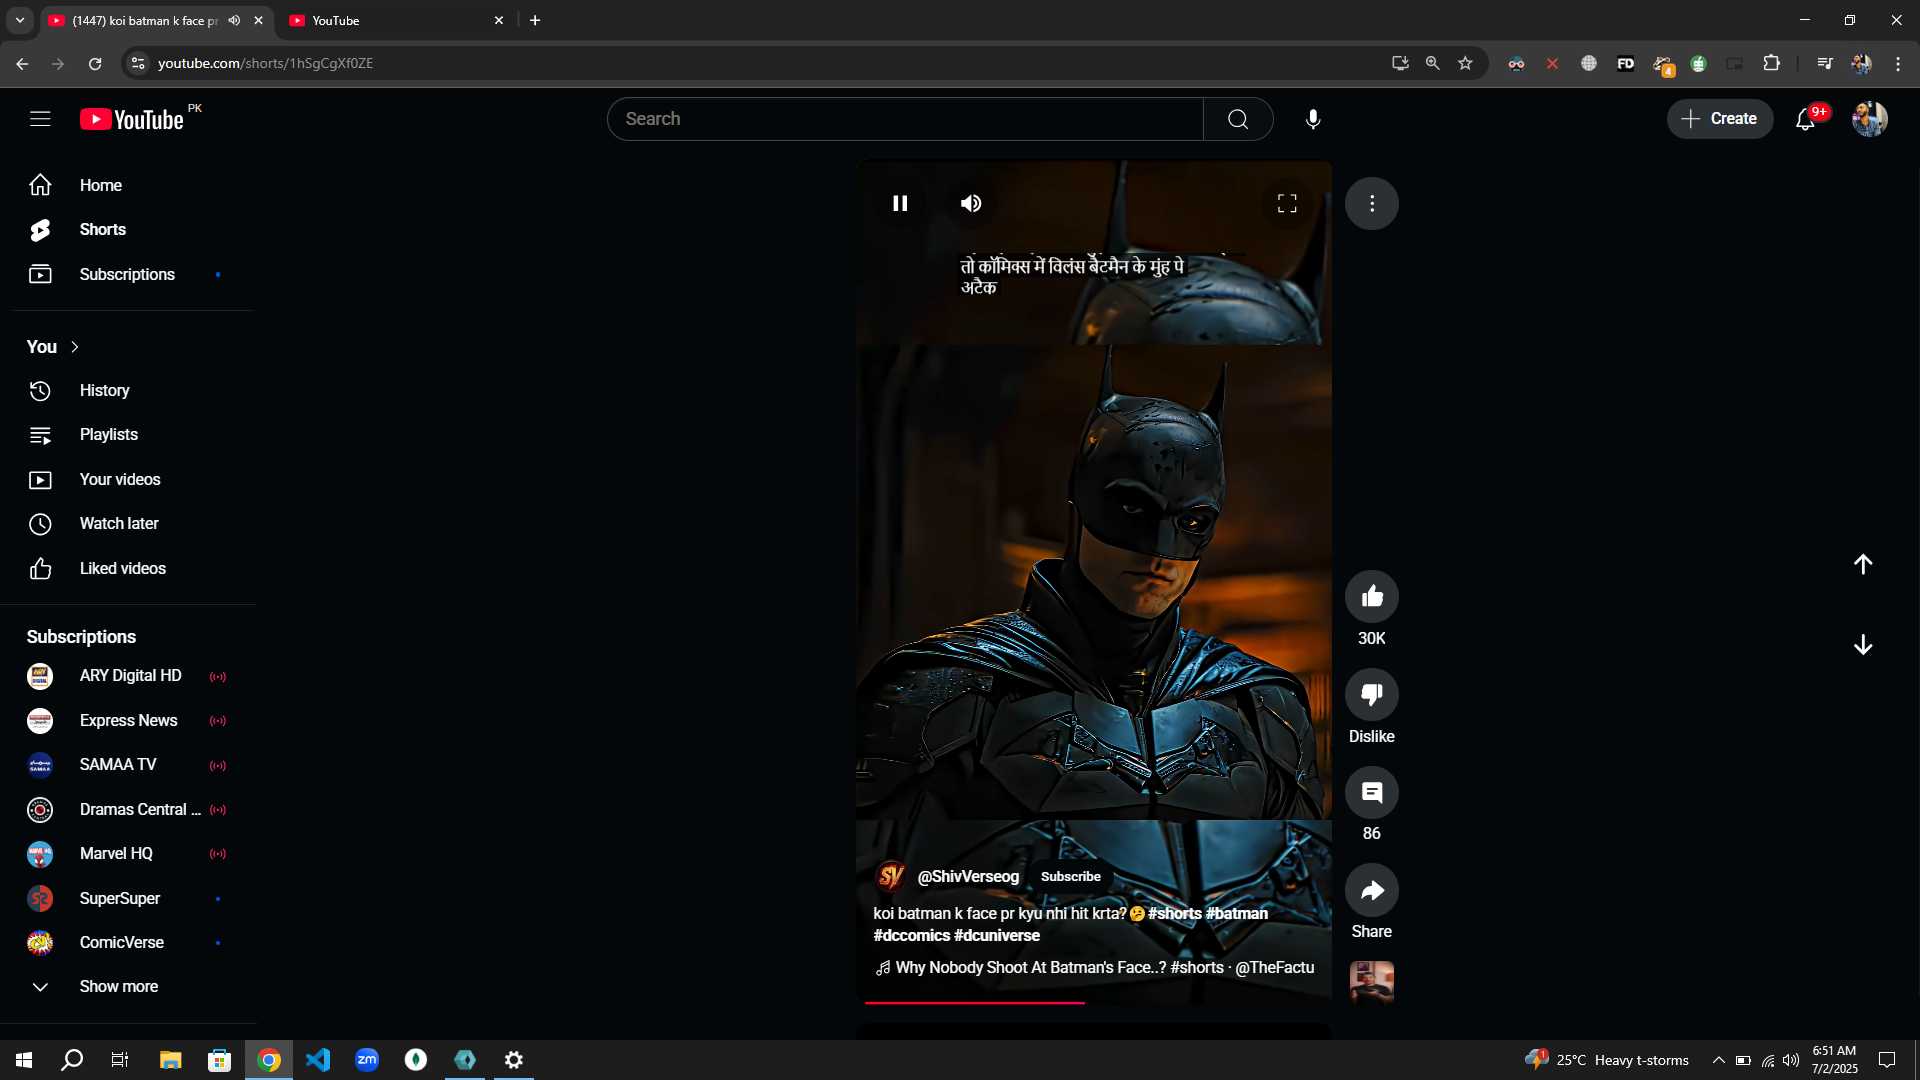Image resolution: width=1920 pixels, height=1080 pixels.
Task: Open Subscriptions in the sidebar
Action: pos(126,274)
